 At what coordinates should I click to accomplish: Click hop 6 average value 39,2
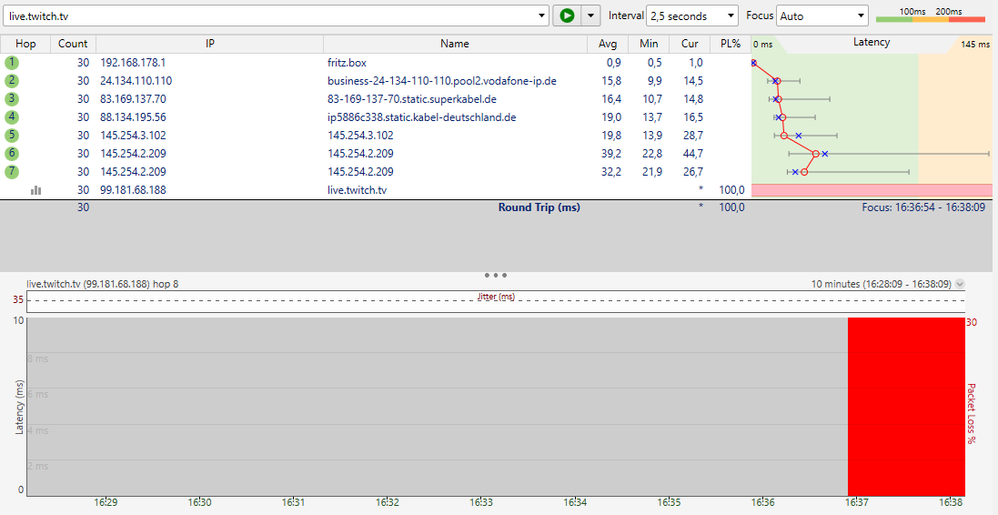[x=614, y=153]
